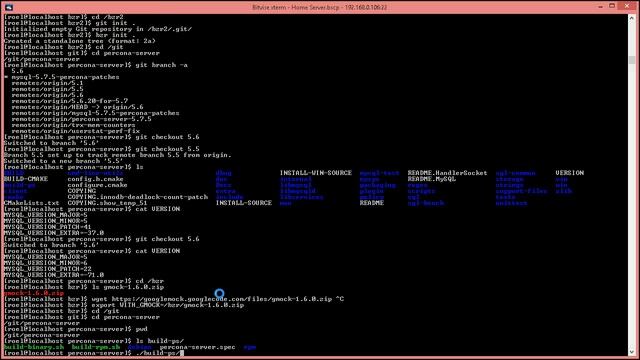The width and height of the screenshot is (640, 360).
Task: Click the 'README.MySQL' file name
Action: pyautogui.click(x=431, y=179)
